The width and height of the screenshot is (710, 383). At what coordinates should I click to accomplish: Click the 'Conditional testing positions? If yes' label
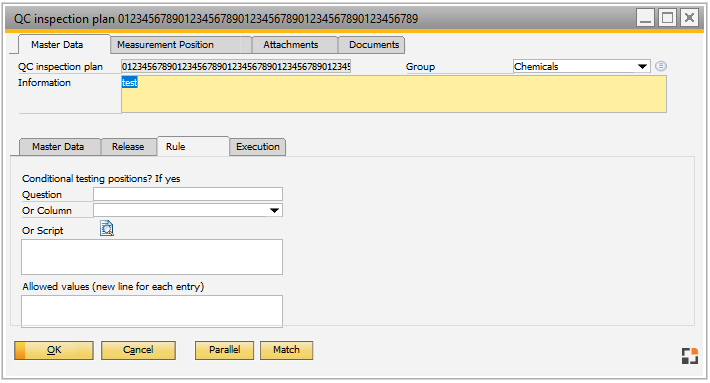tap(101, 178)
